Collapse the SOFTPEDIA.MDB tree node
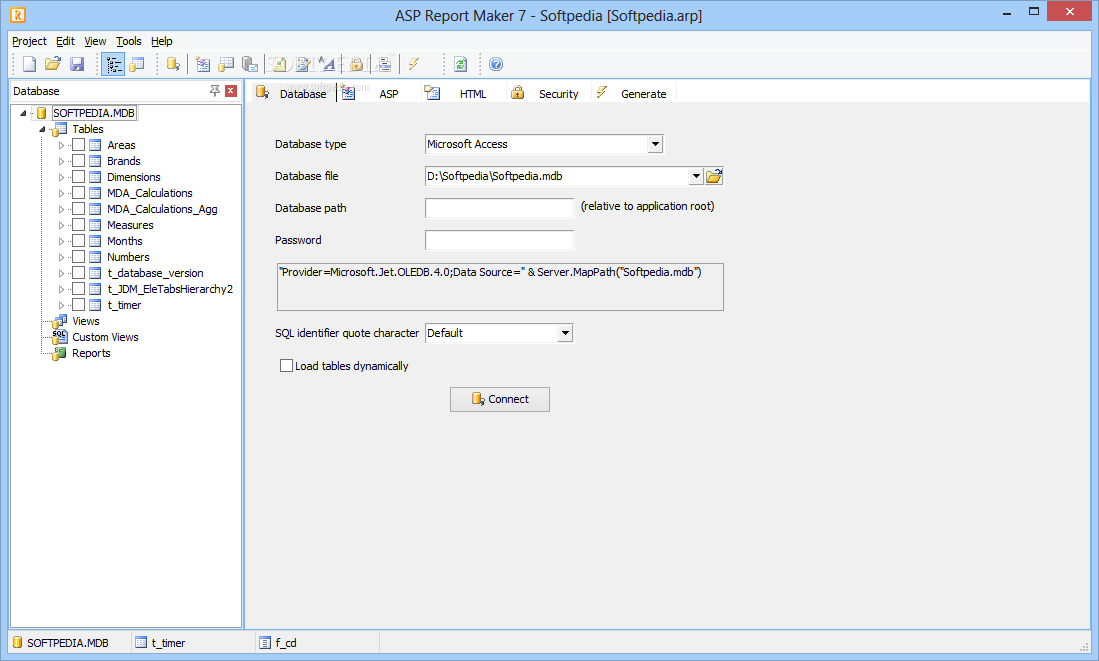Image resolution: width=1099 pixels, height=661 pixels. click(23, 113)
